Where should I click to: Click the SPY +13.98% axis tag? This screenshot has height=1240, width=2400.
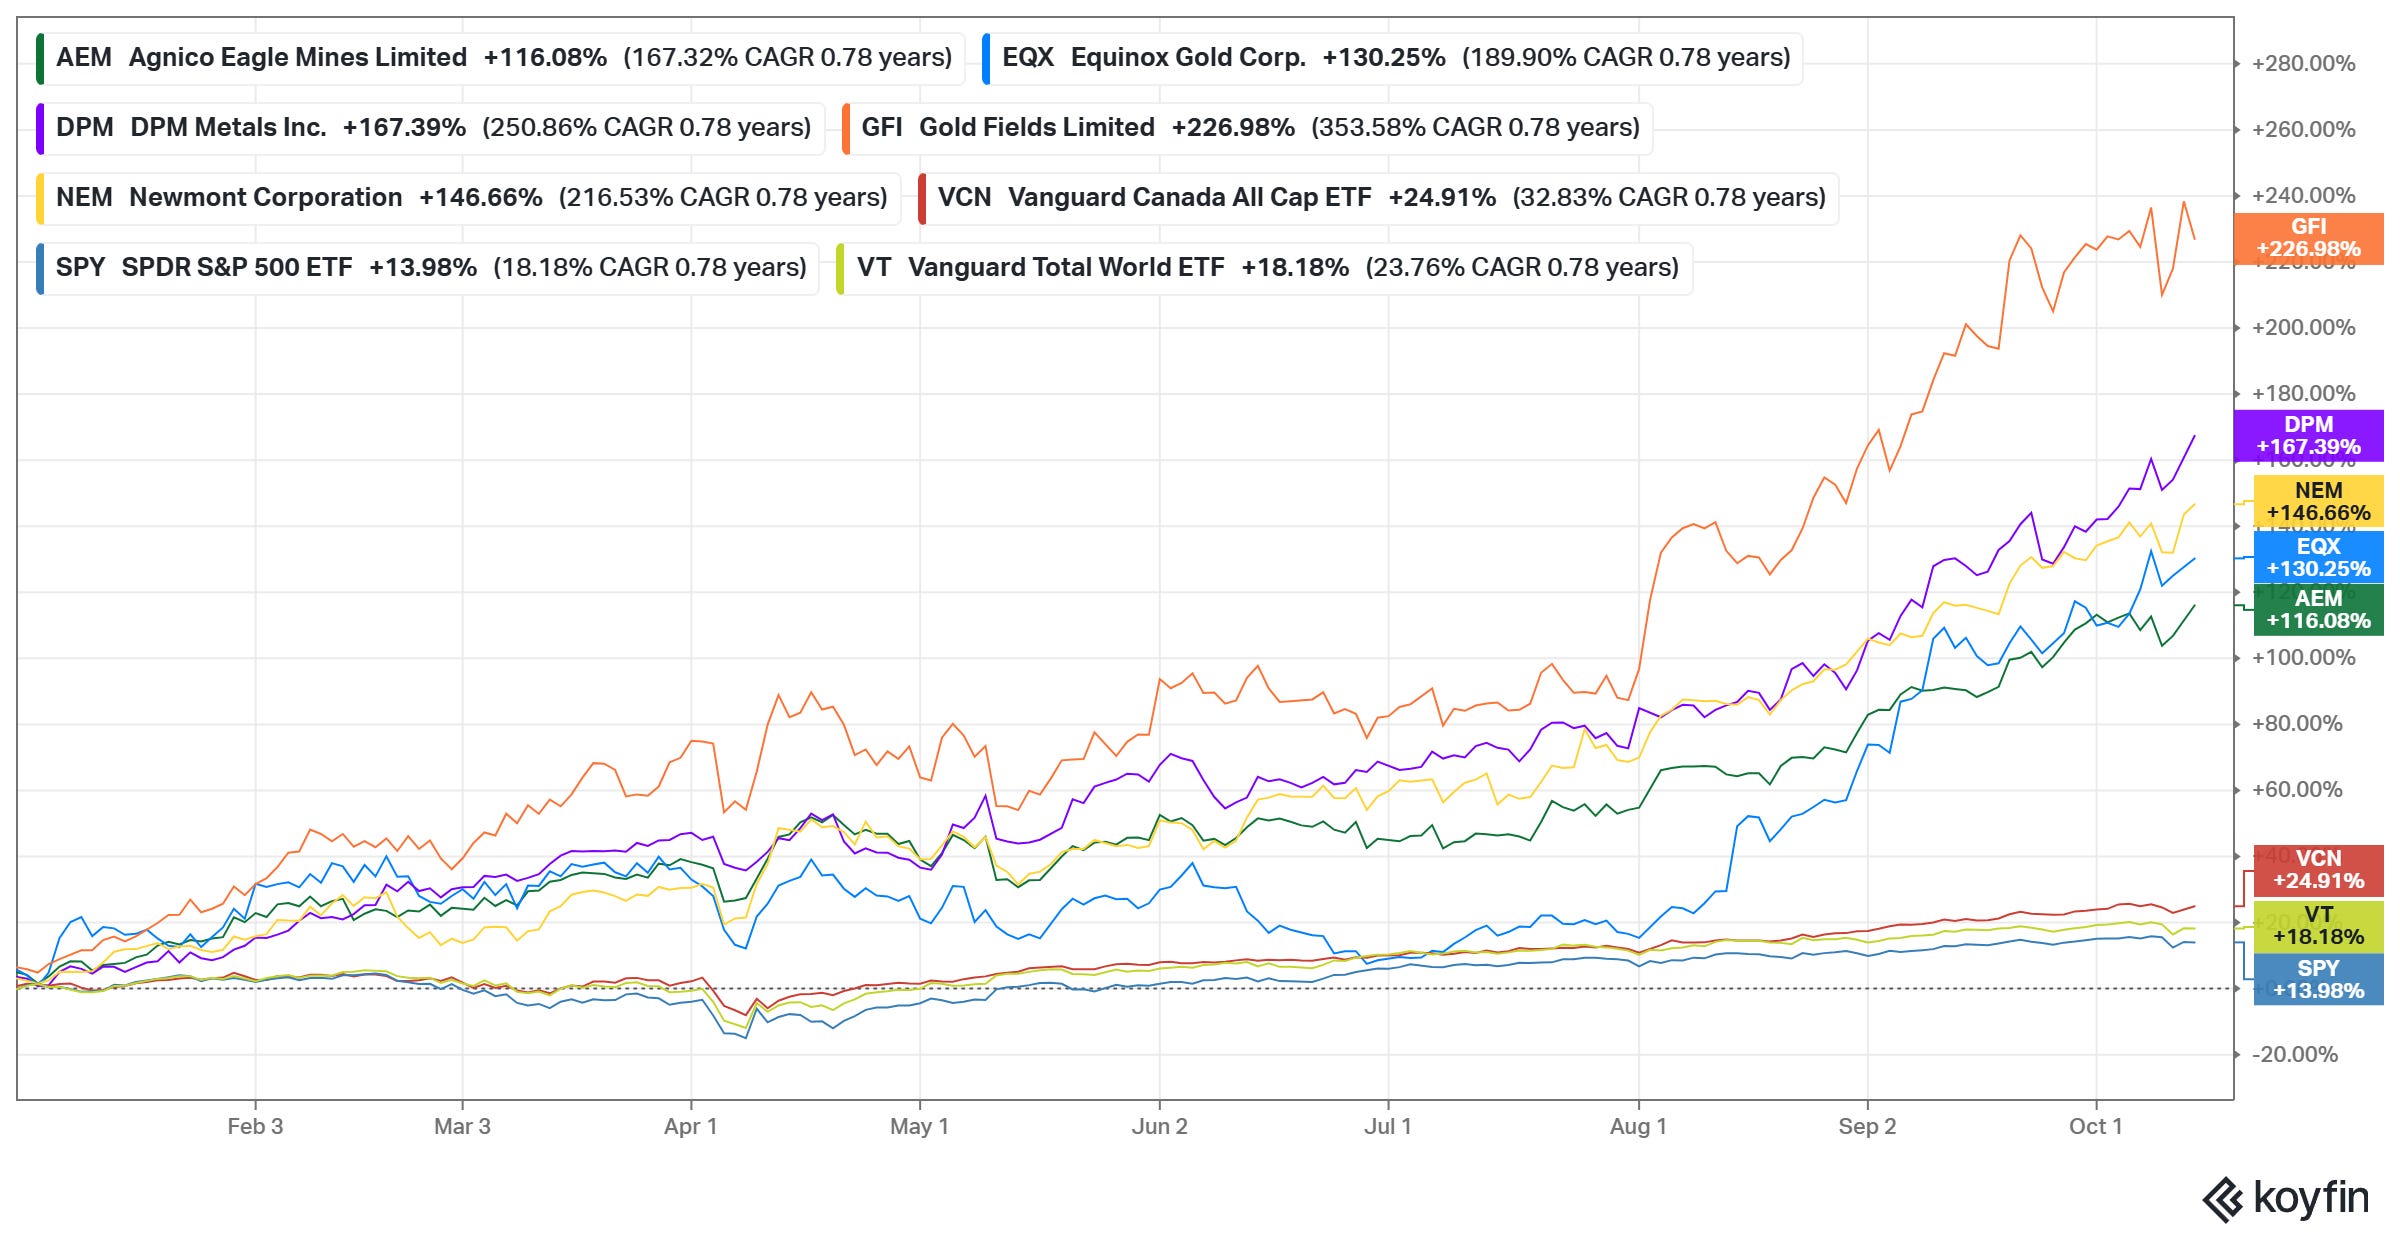point(2318,980)
